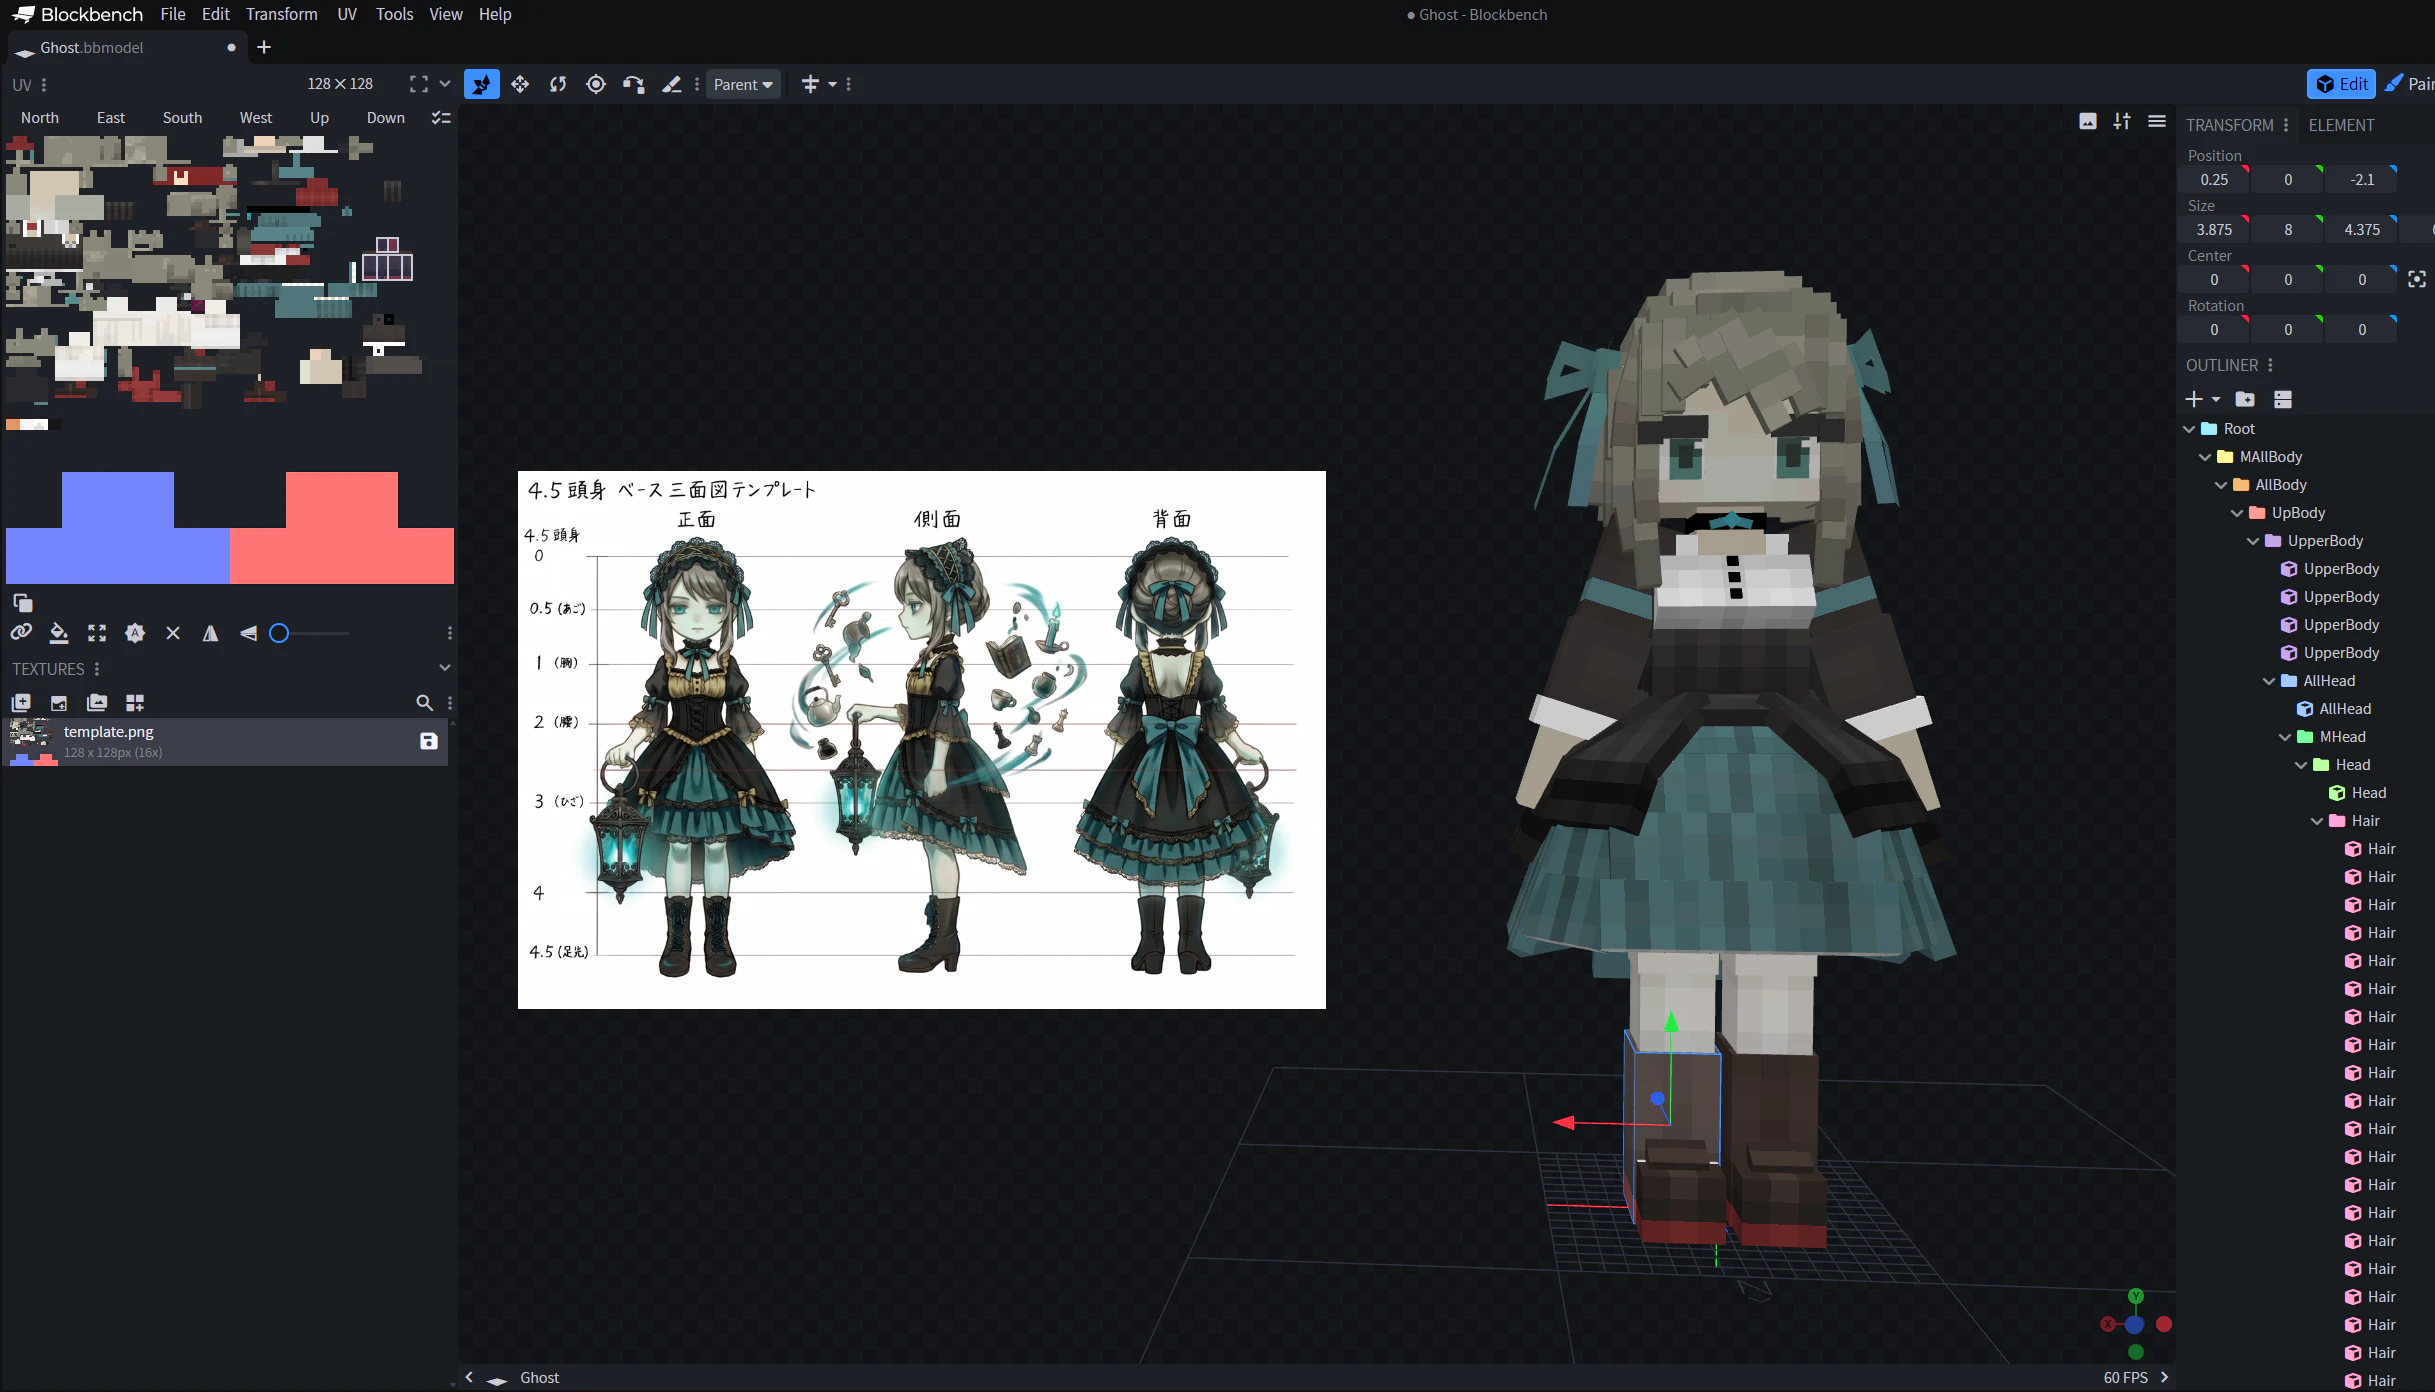Click the add group folder icon in Outliner
Screen dimensions: 2435x1392
(x=2245, y=399)
